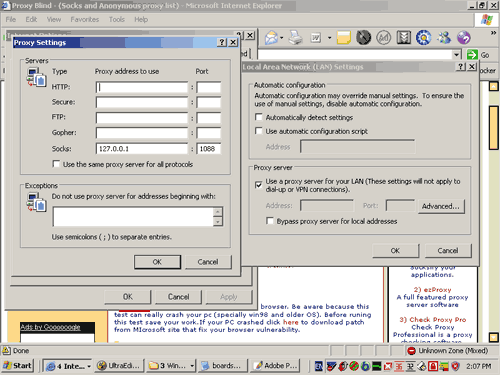The height and width of the screenshot is (375, 500).
Task: Click the Secure proxy address field
Action: coord(142,102)
